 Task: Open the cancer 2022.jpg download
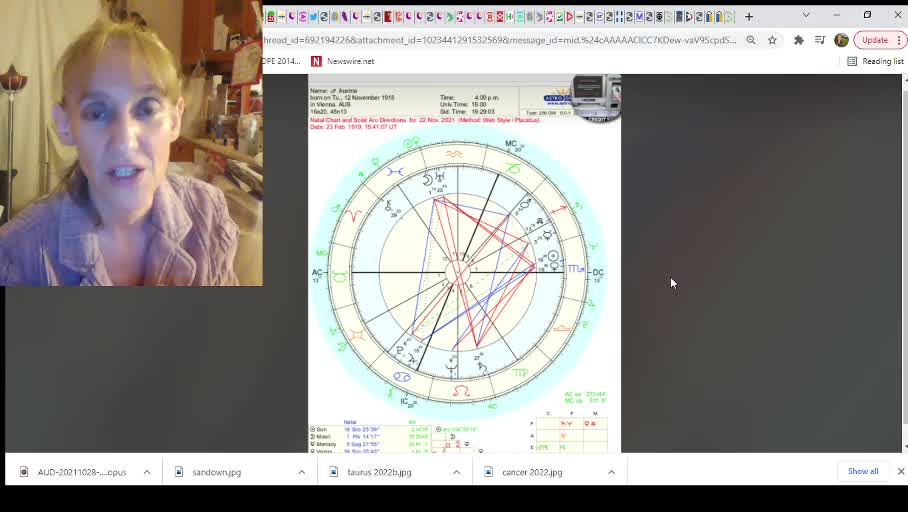tap(532, 472)
